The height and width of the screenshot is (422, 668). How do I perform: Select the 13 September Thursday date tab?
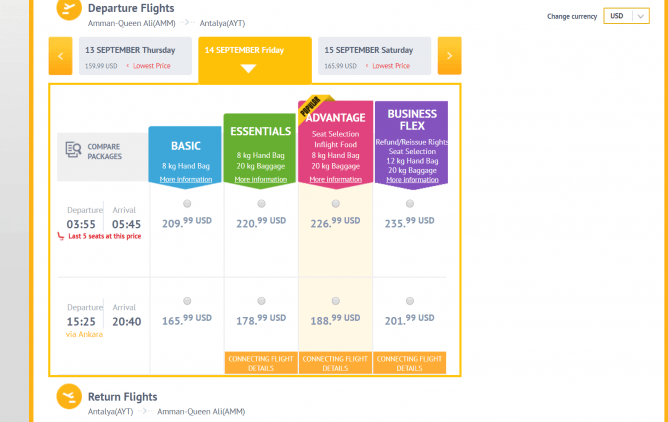point(132,56)
